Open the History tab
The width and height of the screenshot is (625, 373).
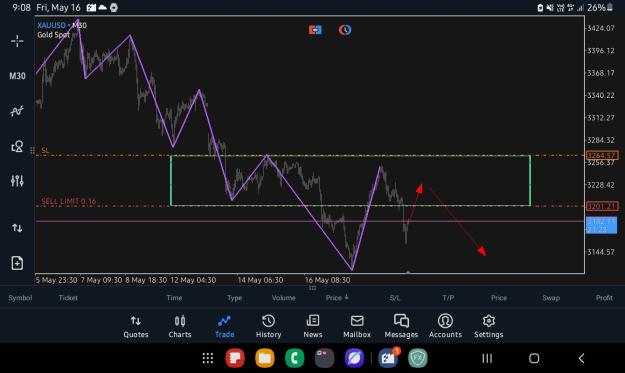268,327
